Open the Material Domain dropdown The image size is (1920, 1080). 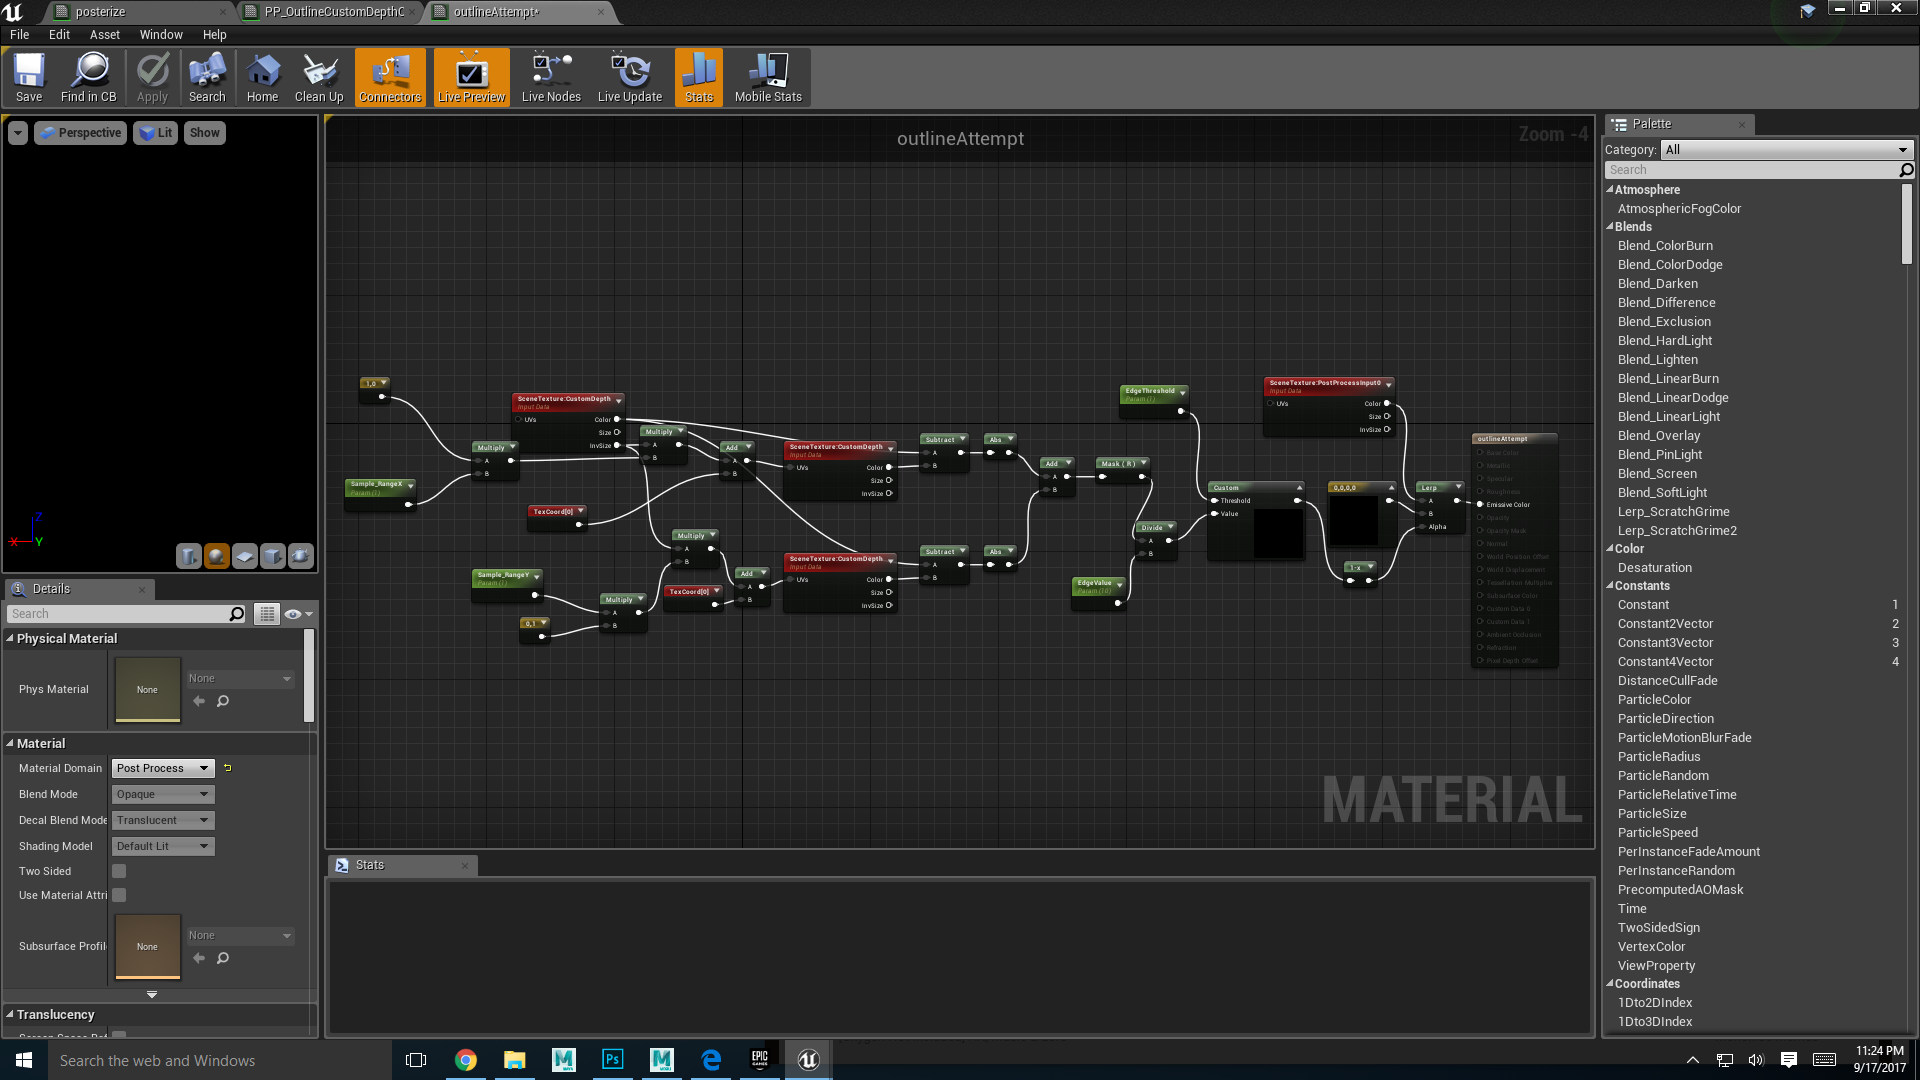click(x=163, y=768)
